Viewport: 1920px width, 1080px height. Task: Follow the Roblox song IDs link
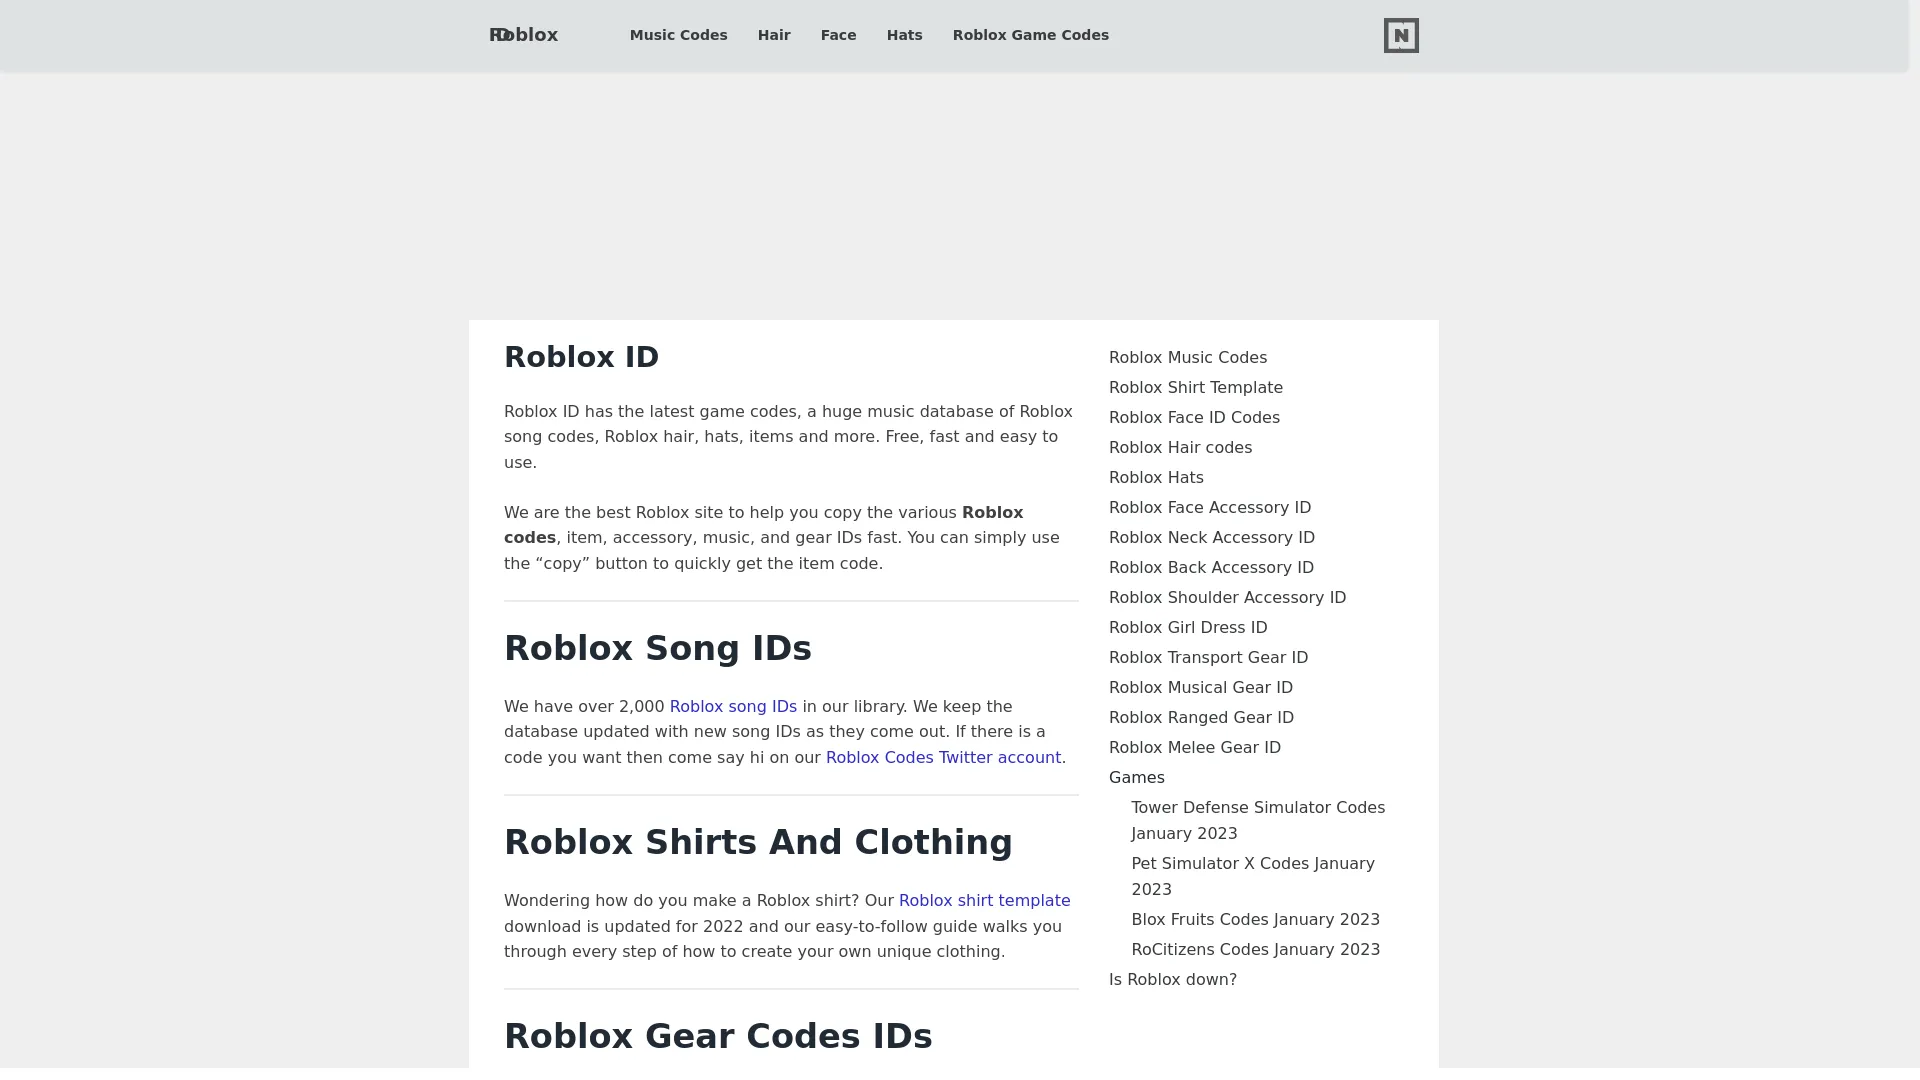coord(733,707)
